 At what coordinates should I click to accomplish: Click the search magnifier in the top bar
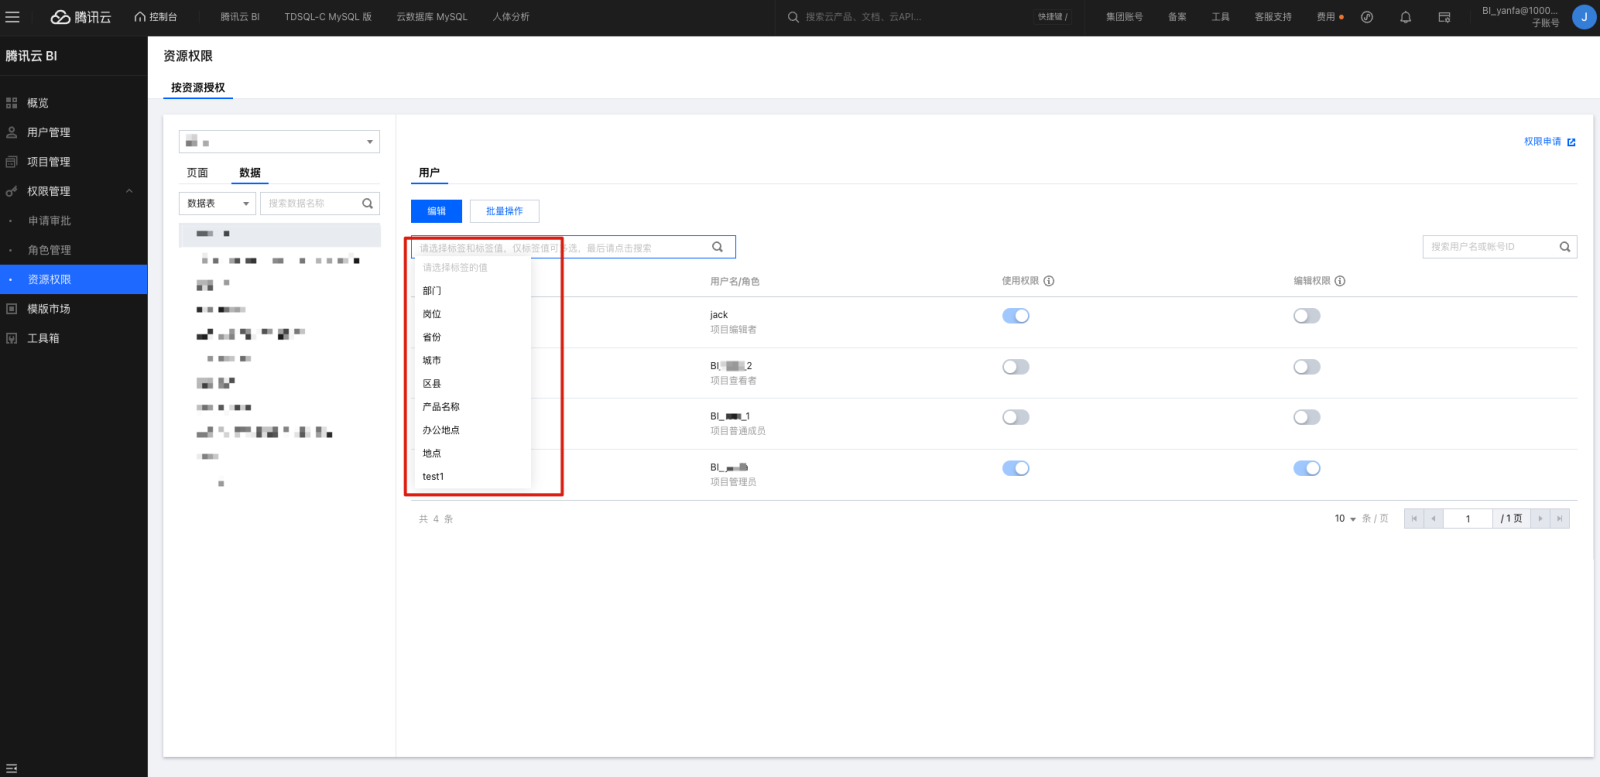click(x=793, y=17)
